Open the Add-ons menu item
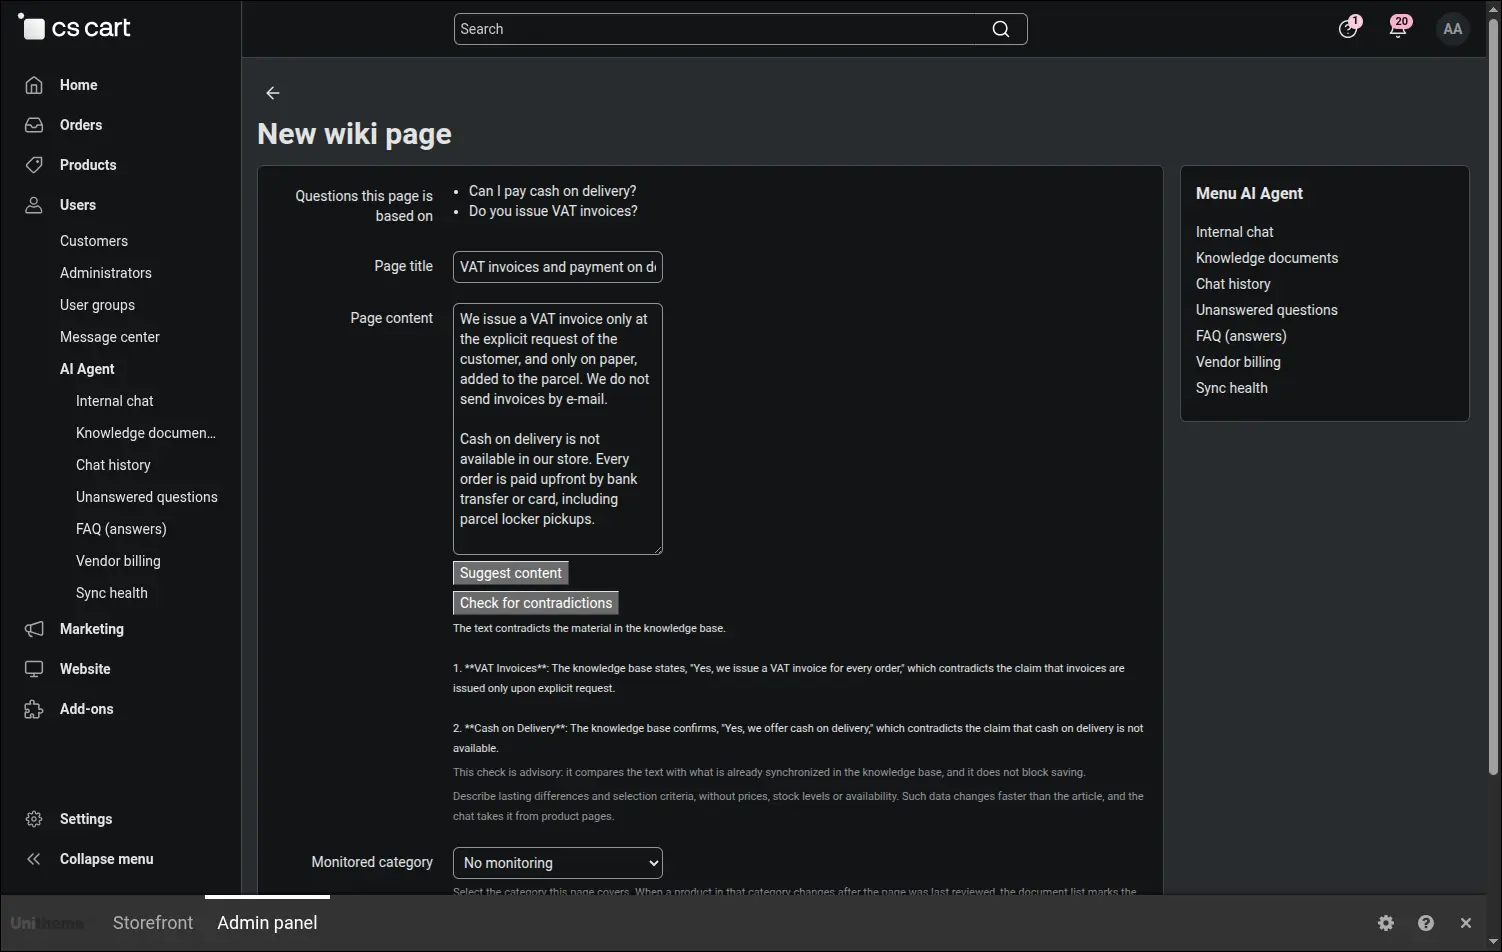1502x952 pixels. pos(87,709)
